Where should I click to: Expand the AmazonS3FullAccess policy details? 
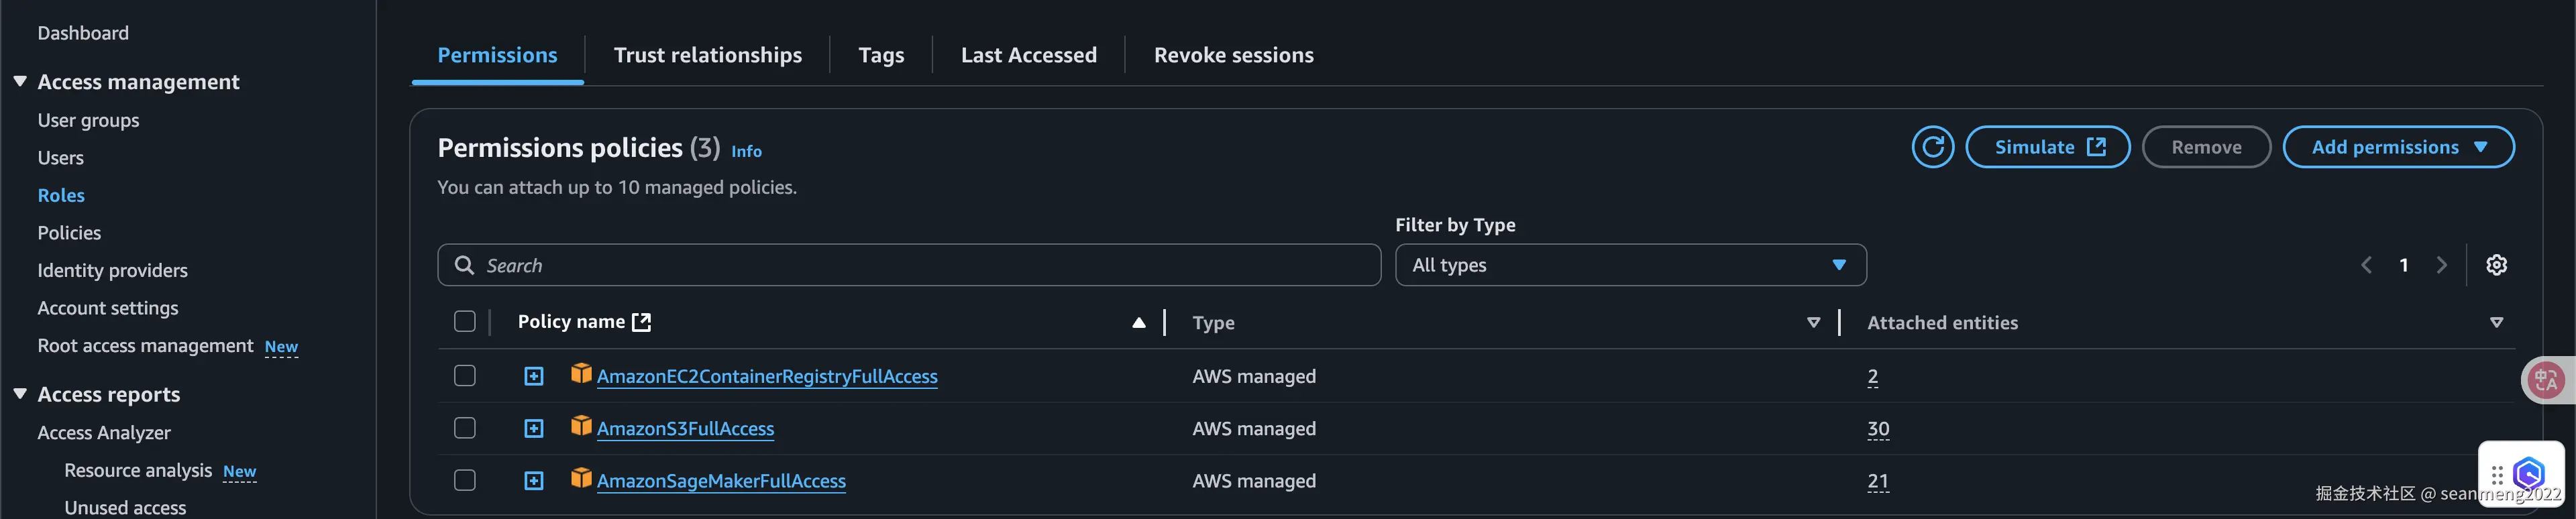point(534,429)
